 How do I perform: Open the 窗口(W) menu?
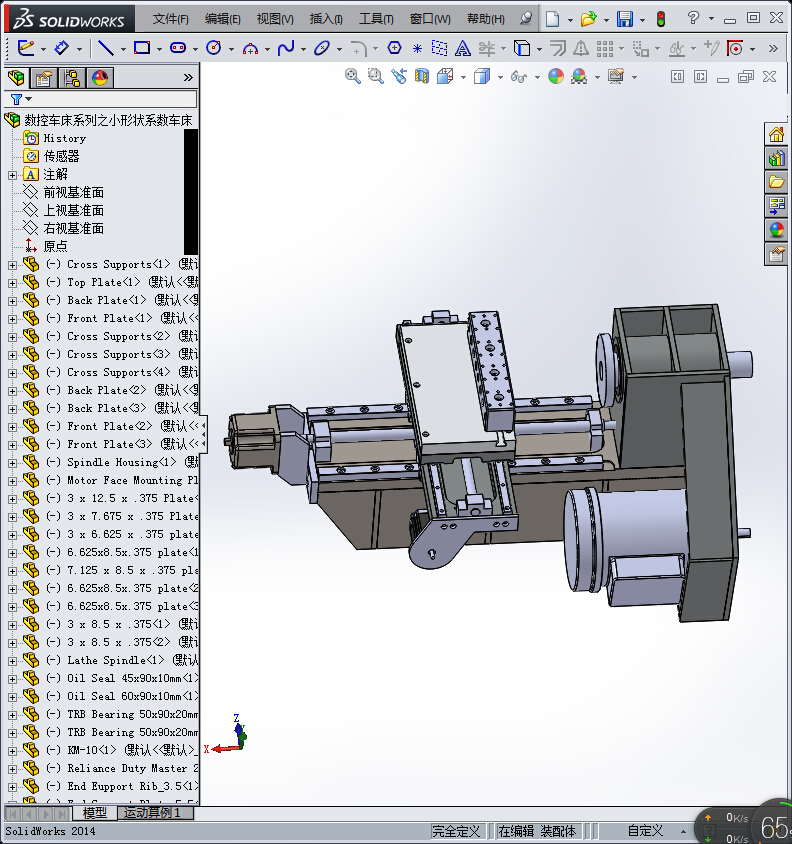(430, 19)
